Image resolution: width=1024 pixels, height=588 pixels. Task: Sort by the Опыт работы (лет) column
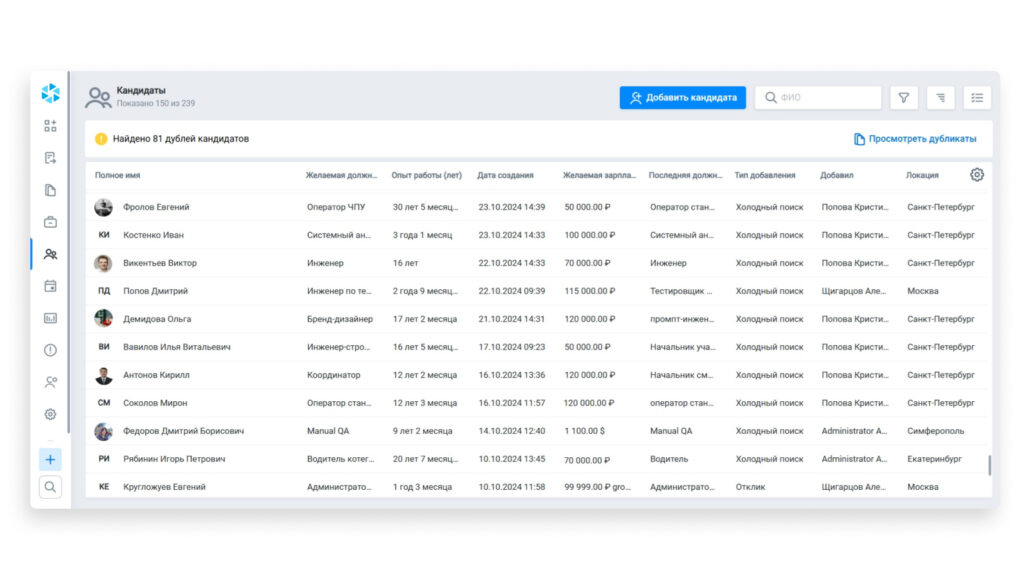tap(426, 175)
